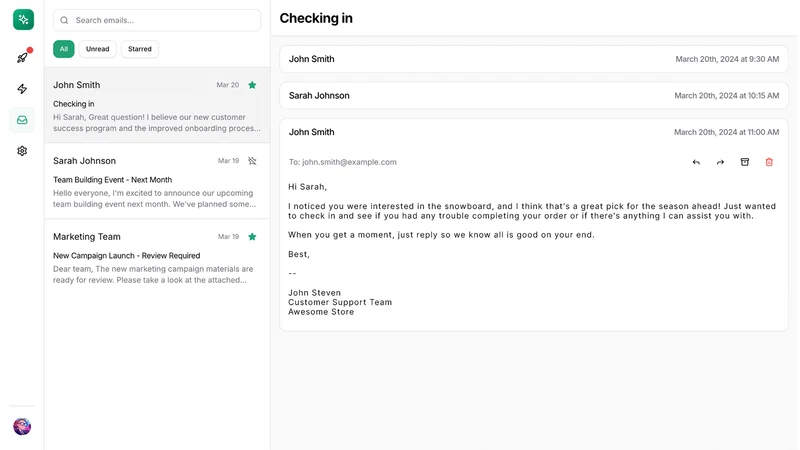Click the reply arrow icon
The height and width of the screenshot is (450, 800).
pyautogui.click(x=696, y=162)
